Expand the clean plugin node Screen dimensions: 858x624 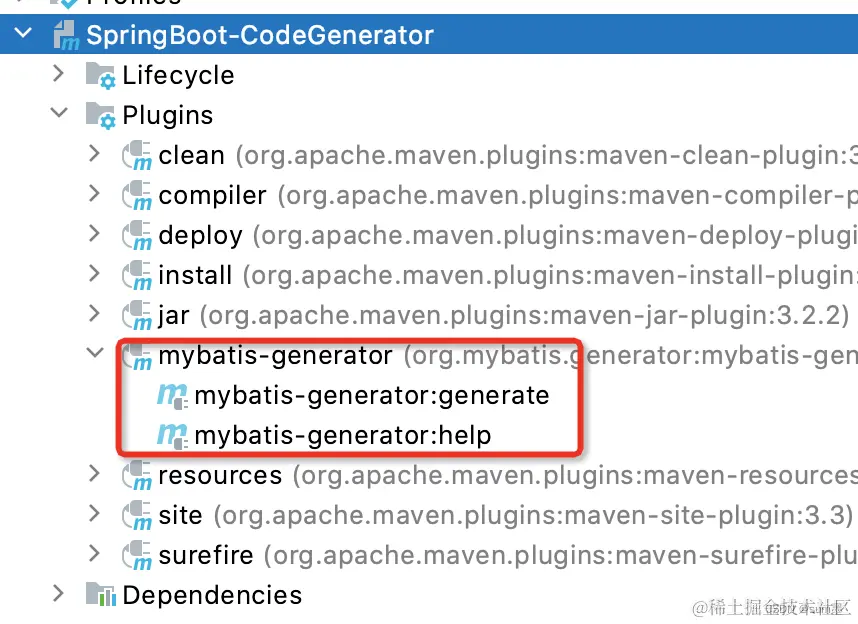94,155
